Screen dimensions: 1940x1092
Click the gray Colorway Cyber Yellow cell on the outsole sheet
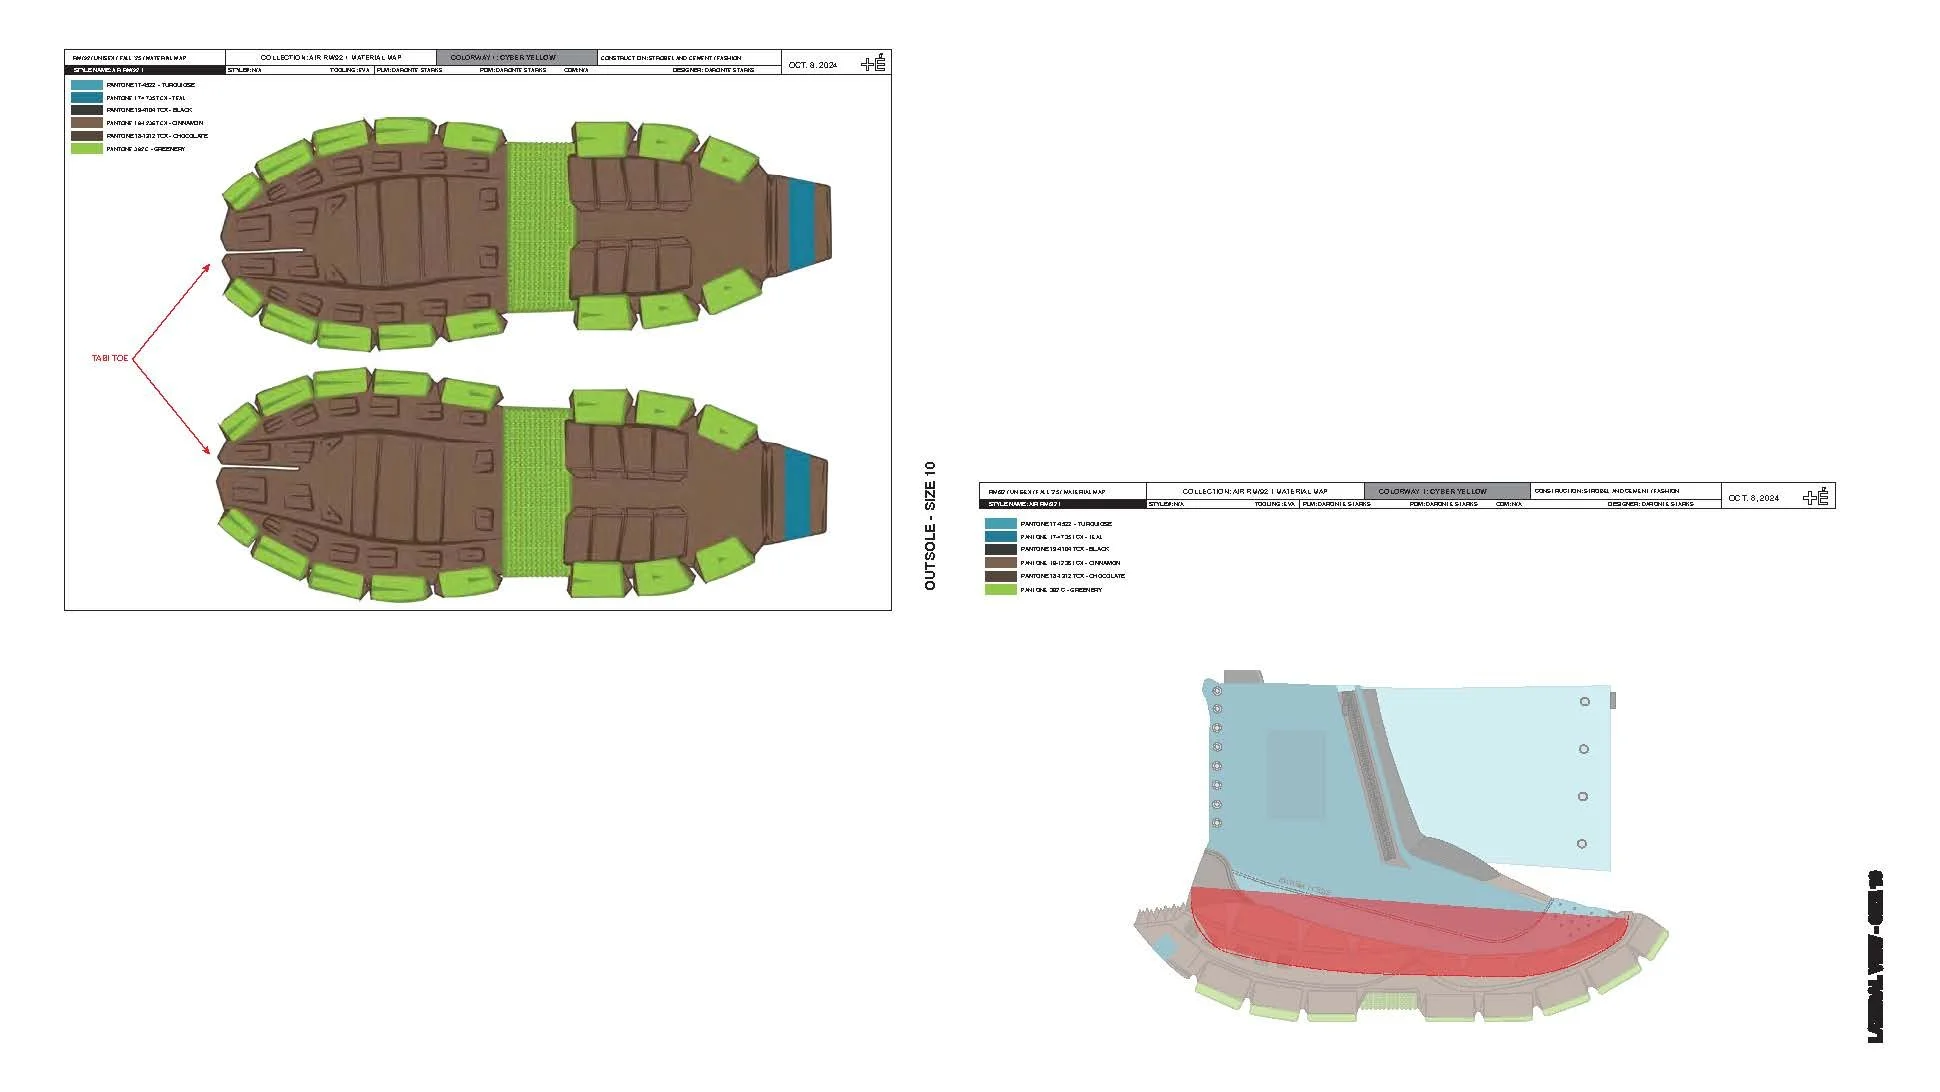pos(516,58)
